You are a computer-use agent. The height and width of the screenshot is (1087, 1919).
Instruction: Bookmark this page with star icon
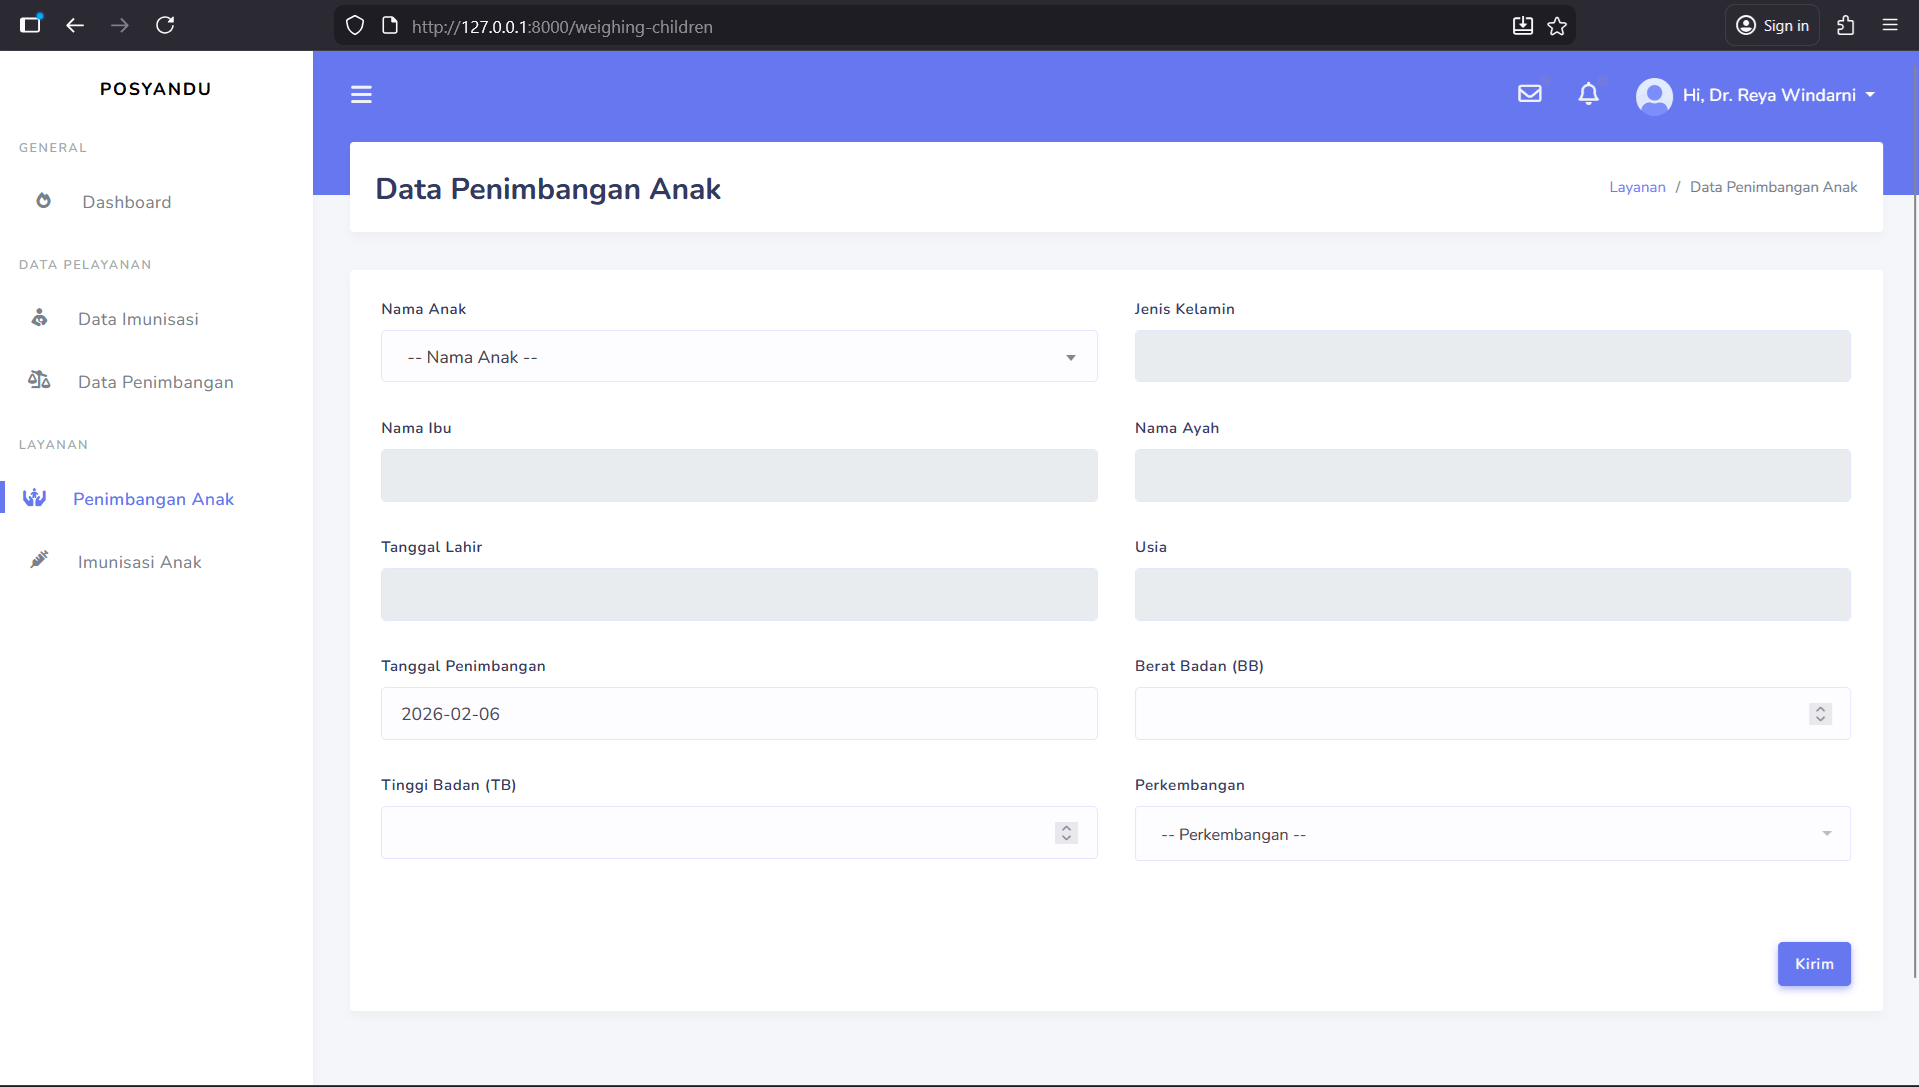tap(1557, 26)
